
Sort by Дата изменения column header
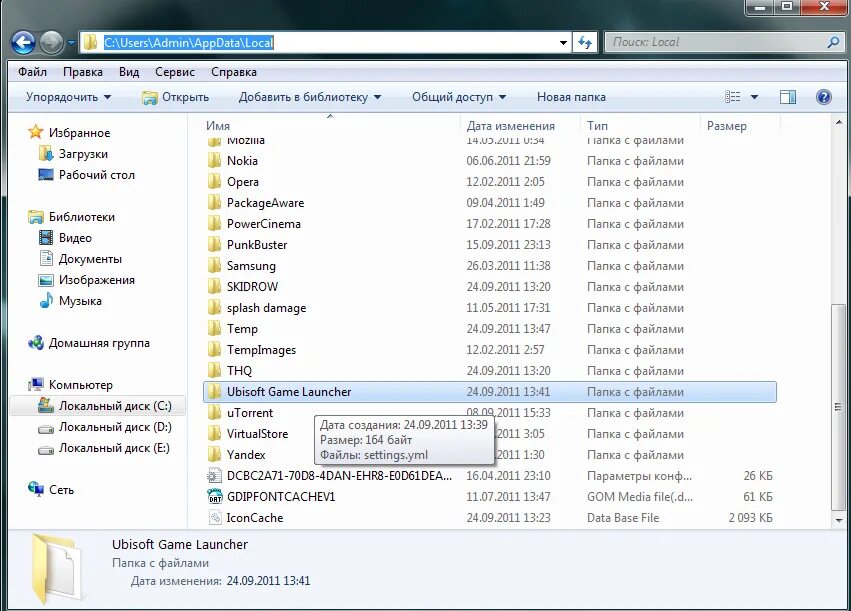[x=511, y=126]
